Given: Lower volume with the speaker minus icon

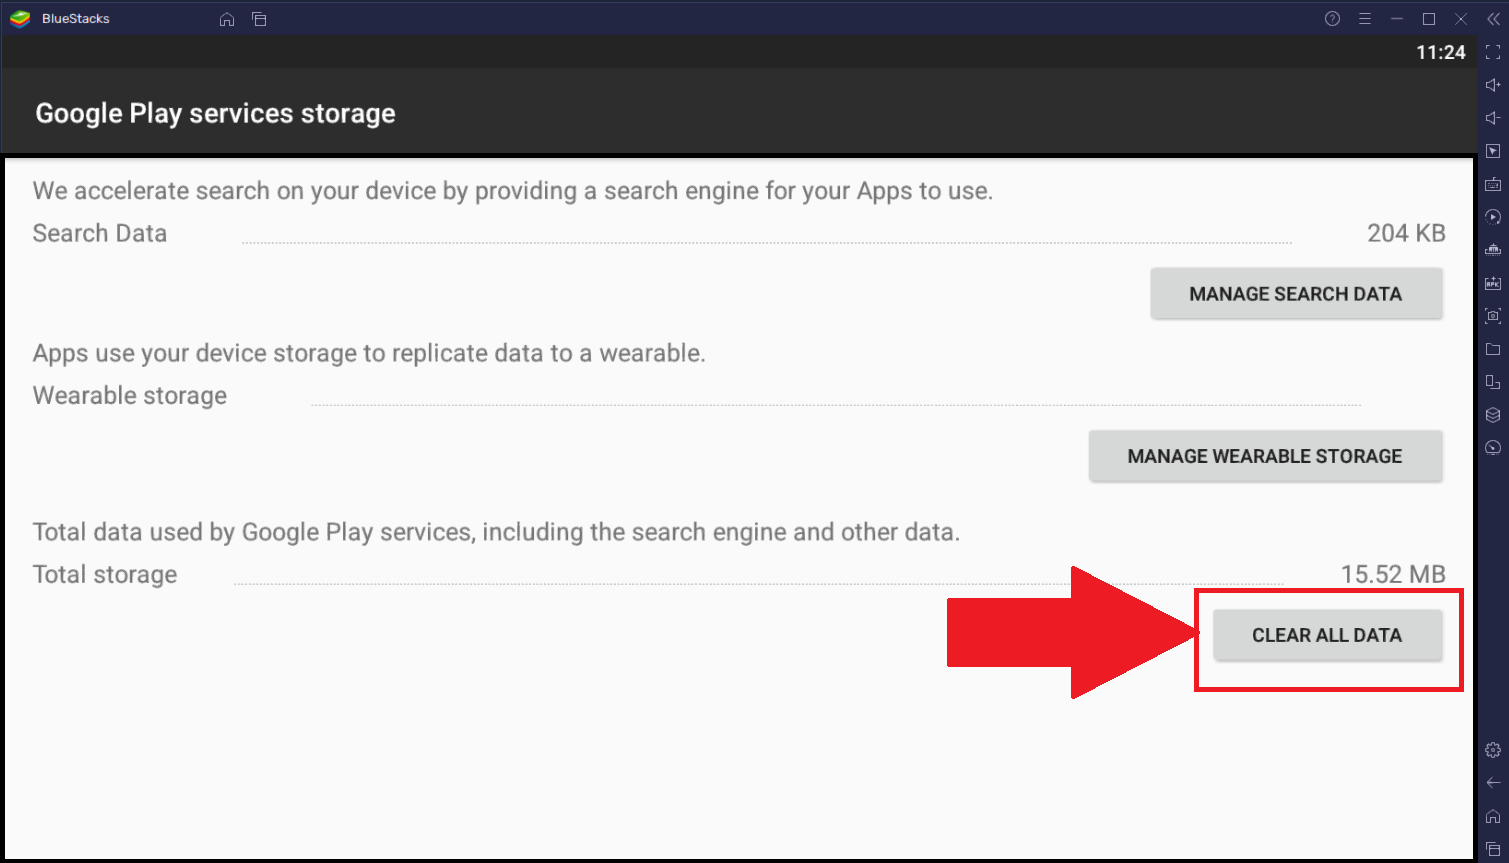Looking at the screenshot, I should 1493,119.
